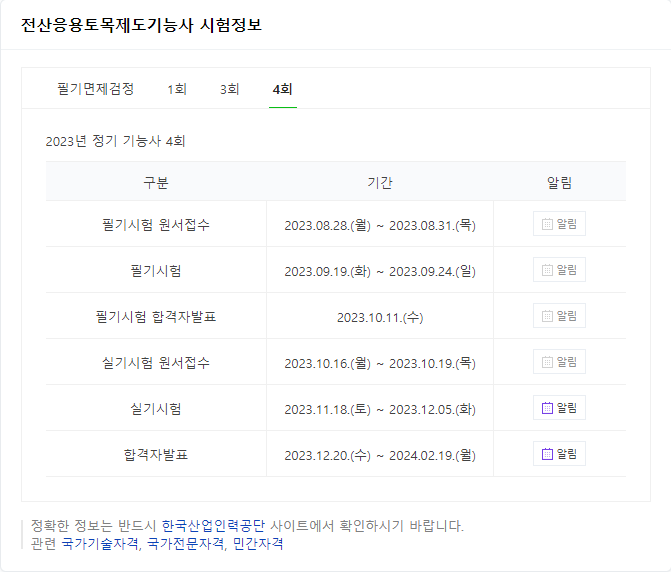Open the 국가전문자격 related link
Viewport: 671px width, 572px height.
(x=185, y=543)
